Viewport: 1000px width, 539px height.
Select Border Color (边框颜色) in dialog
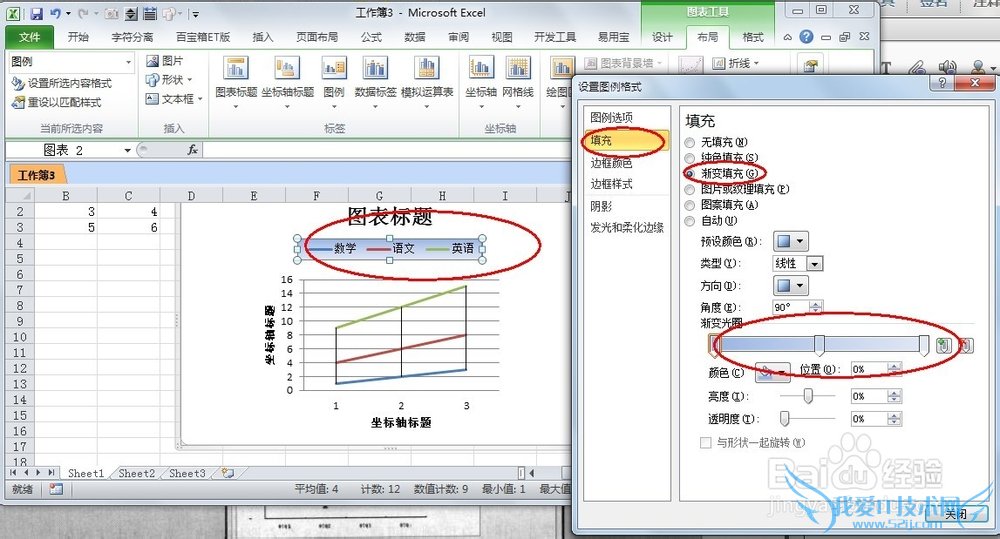click(x=611, y=163)
